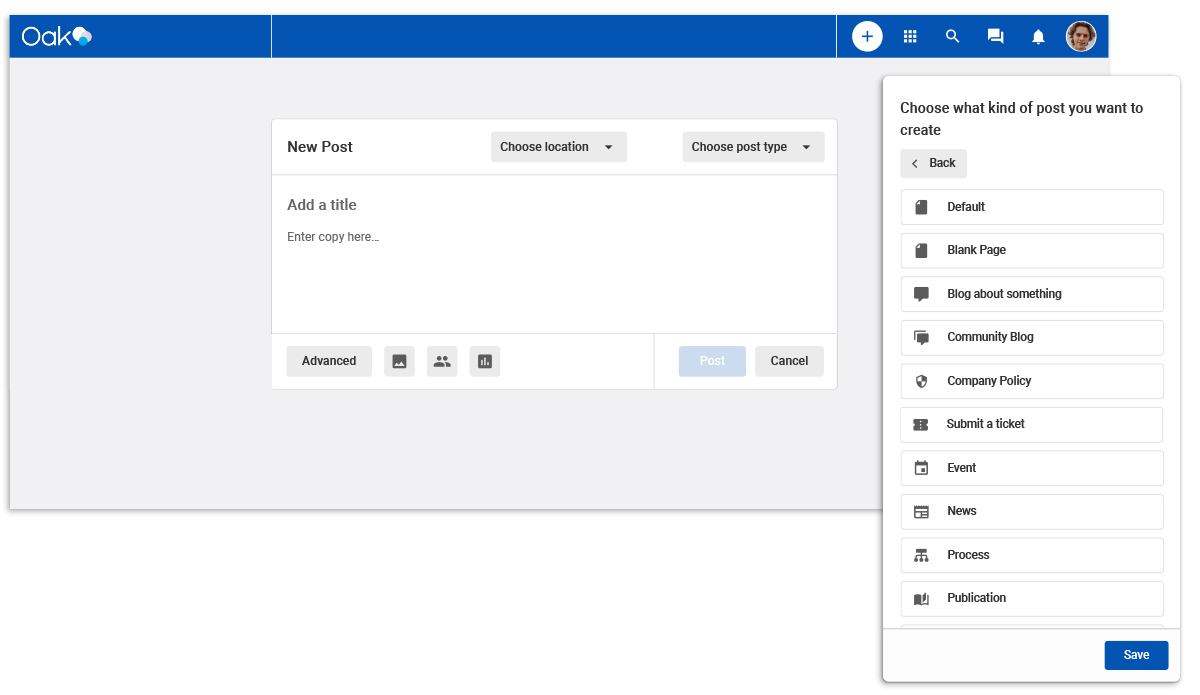Click the plus create-new icon in header
This screenshot has width=1200, height=695.
867,37
